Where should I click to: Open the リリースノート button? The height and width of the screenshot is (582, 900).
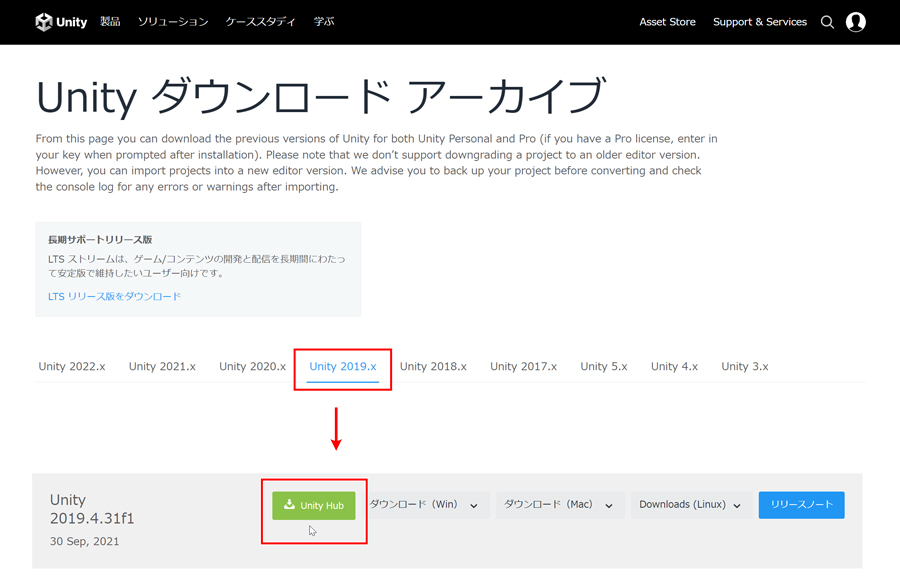[x=801, y=505]
